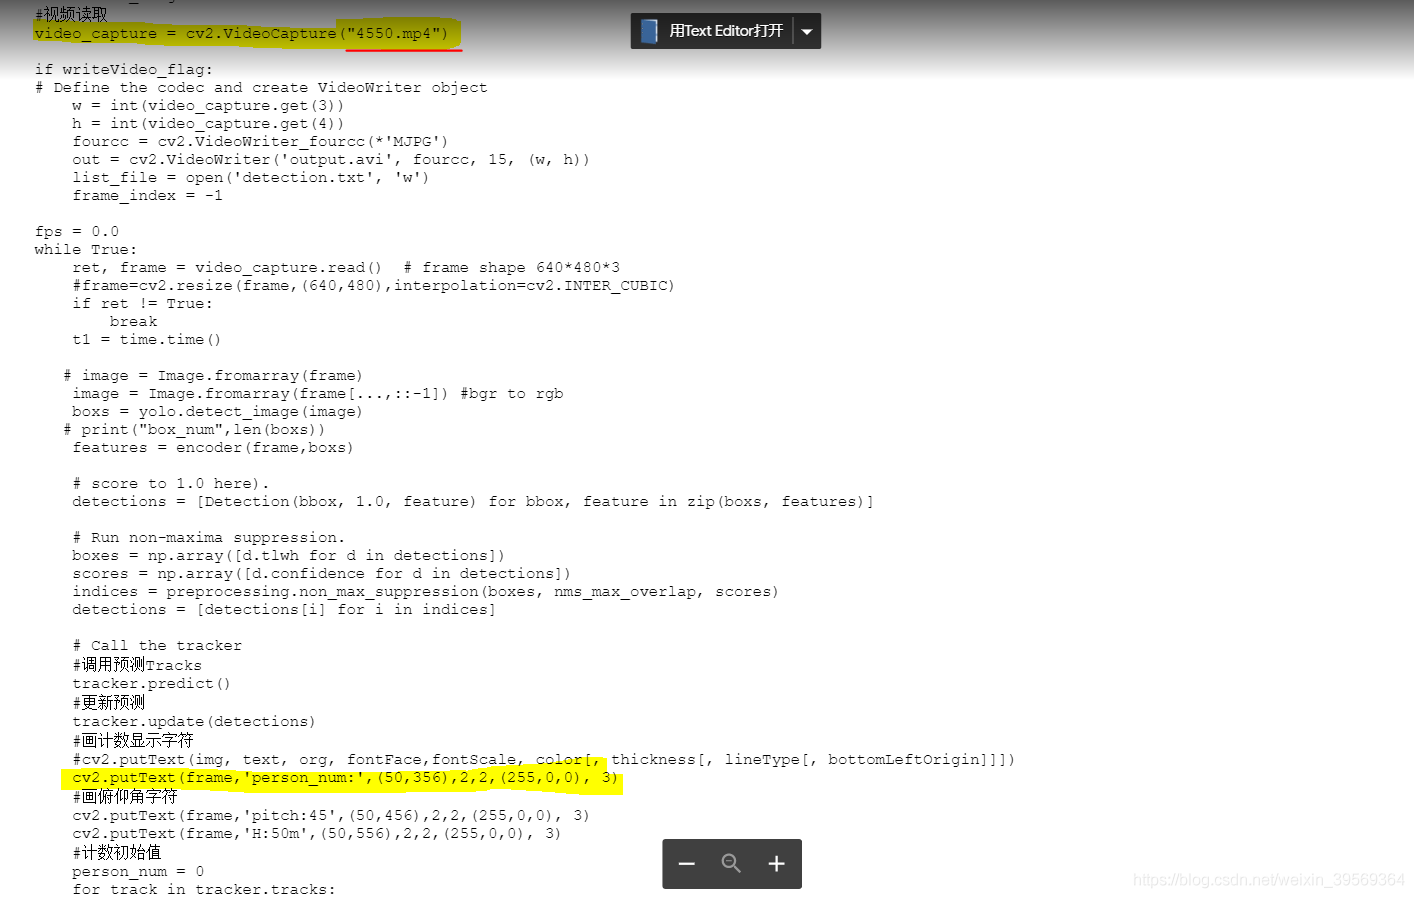
Task: Click the "while True:" statement
Action: click(85, 250)
